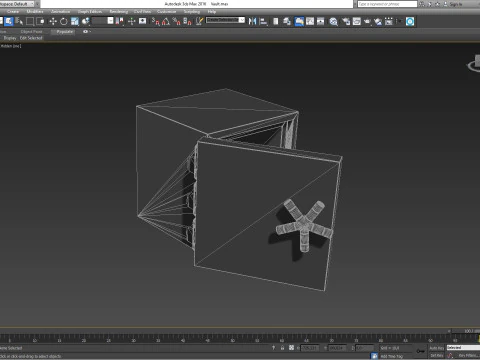This screenshot has width=480, height=360.
Task: Open Edit Named Selection Sets
Action: click(x=199, y=21)
